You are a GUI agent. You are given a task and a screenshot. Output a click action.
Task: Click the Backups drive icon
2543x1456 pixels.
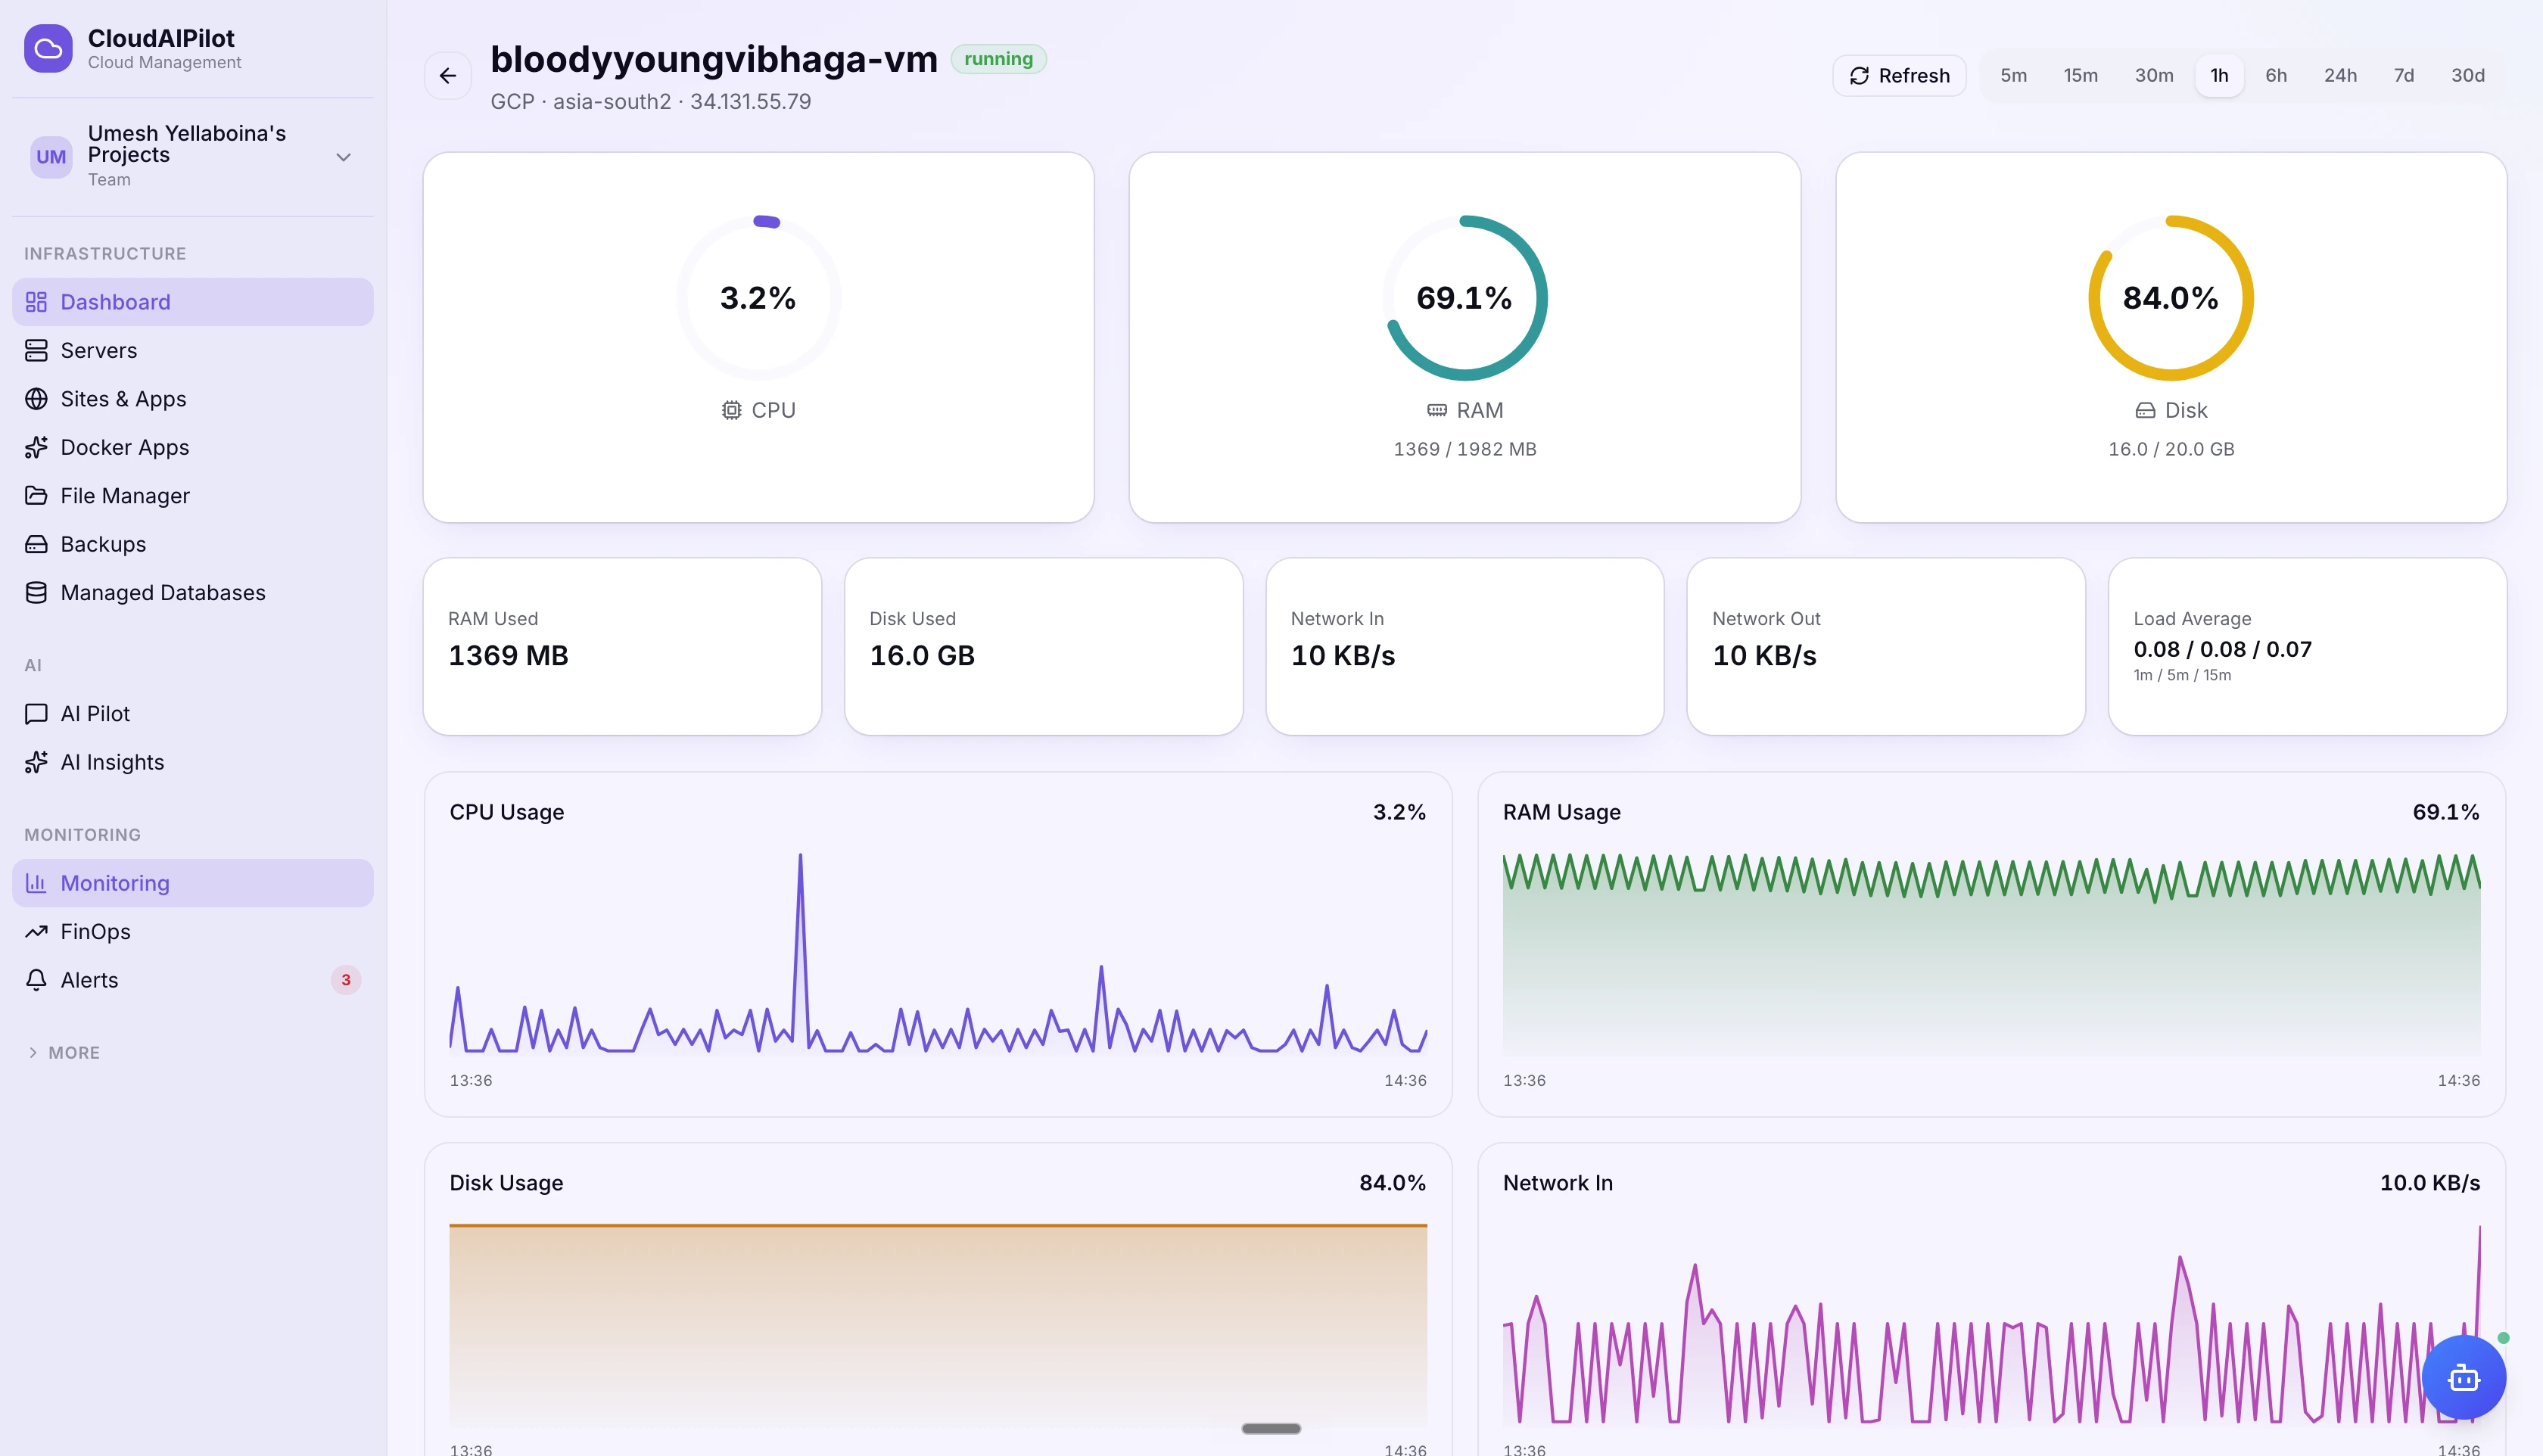click(x=36, y=544)
